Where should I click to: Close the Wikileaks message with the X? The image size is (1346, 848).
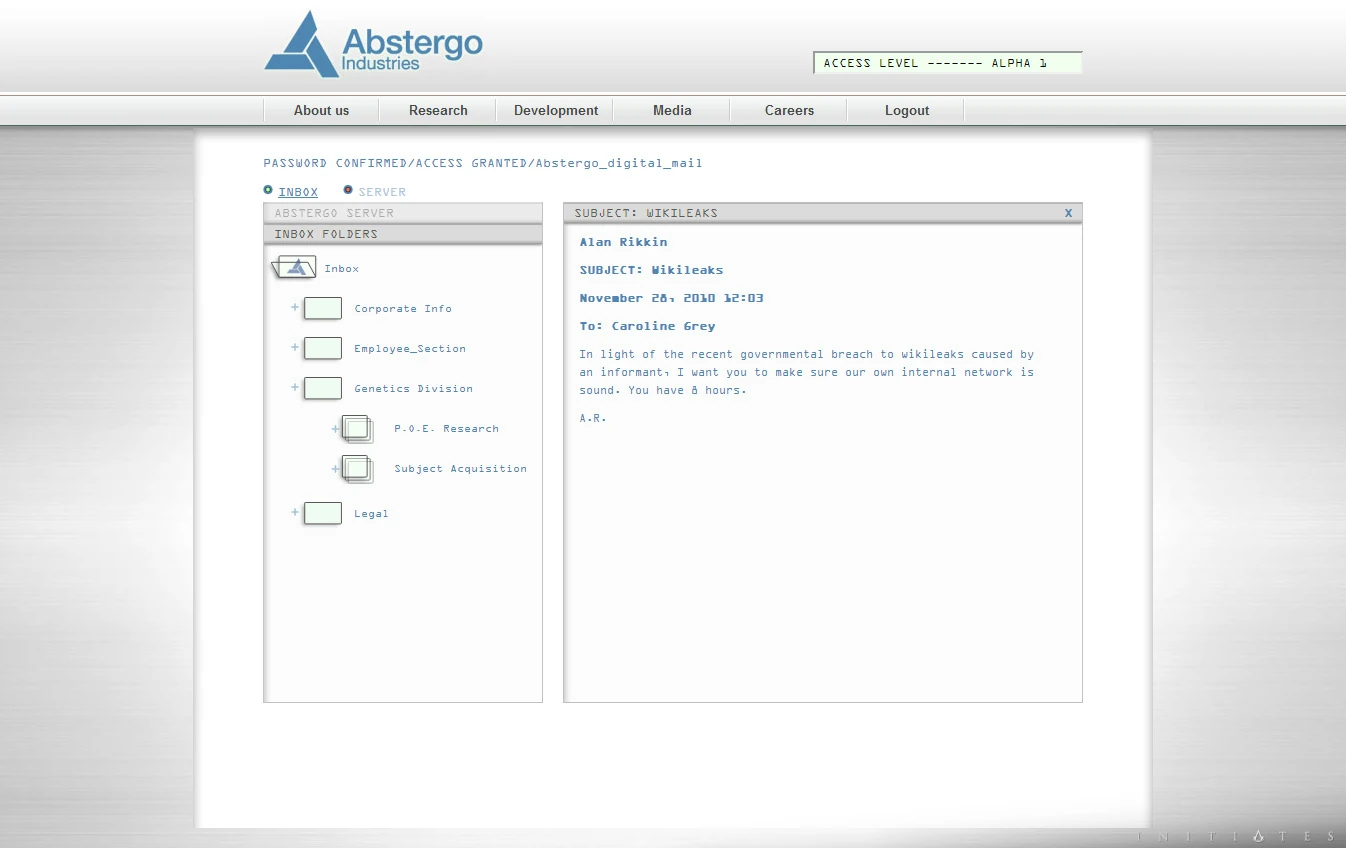1068,213
